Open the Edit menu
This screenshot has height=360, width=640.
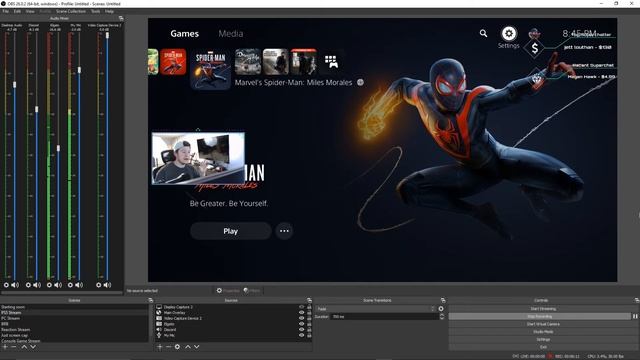(x=17, y=11)
